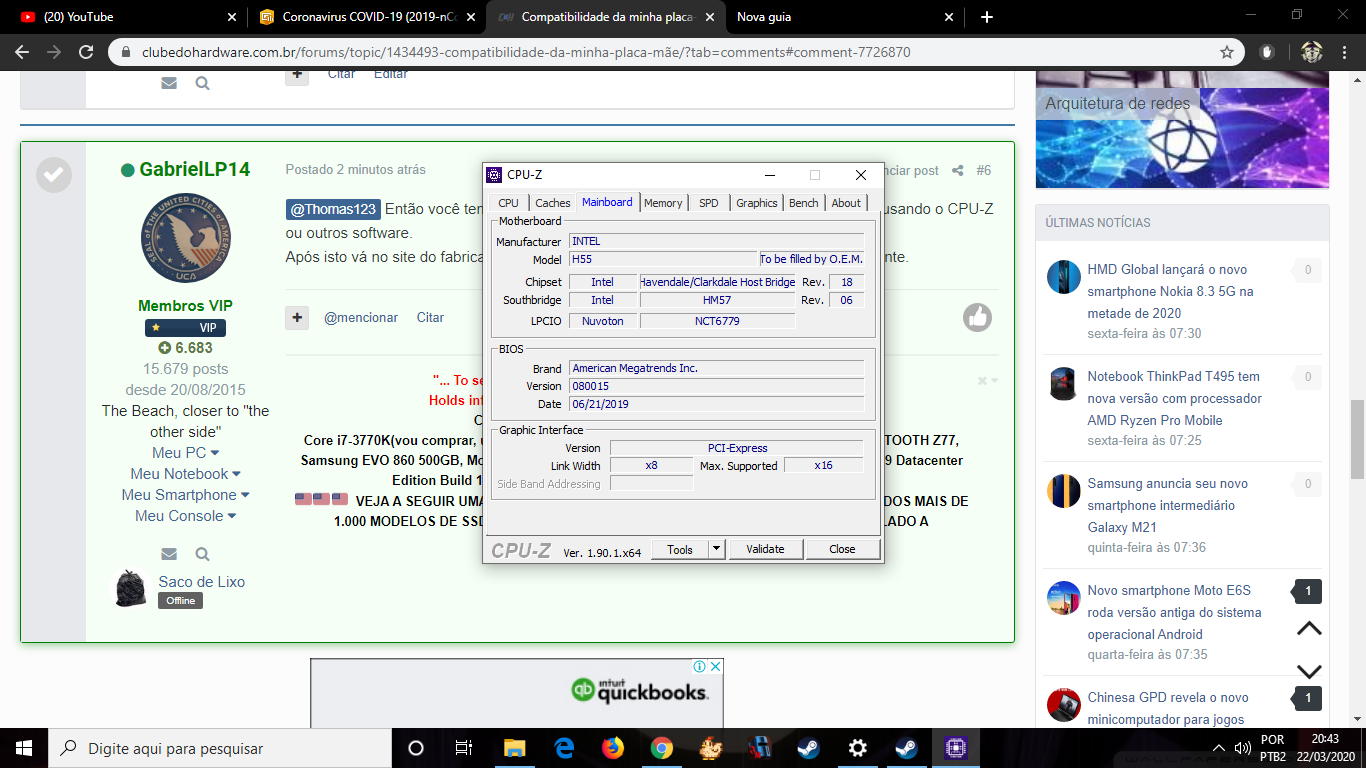Screen dimensions: 1366x768
Task: Expand the Meu Notebook dropdown
Action: pyautogui.click(x=185, y=474)
